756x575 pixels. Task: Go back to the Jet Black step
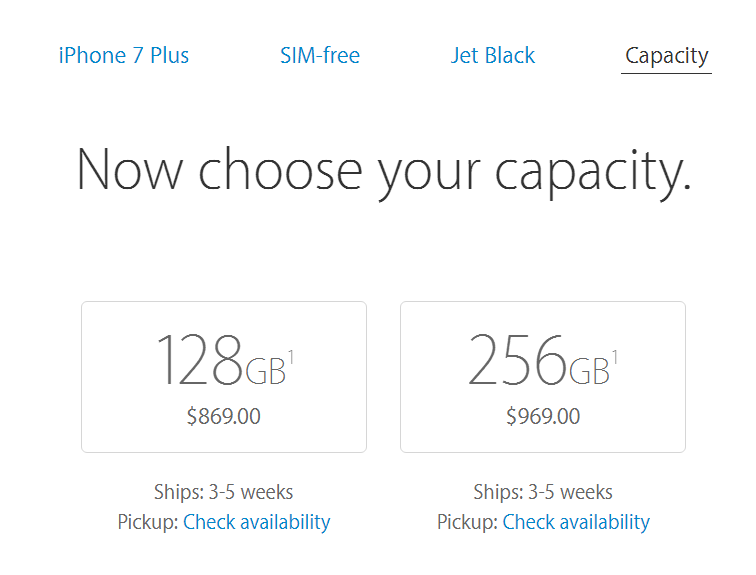(493, 56)
